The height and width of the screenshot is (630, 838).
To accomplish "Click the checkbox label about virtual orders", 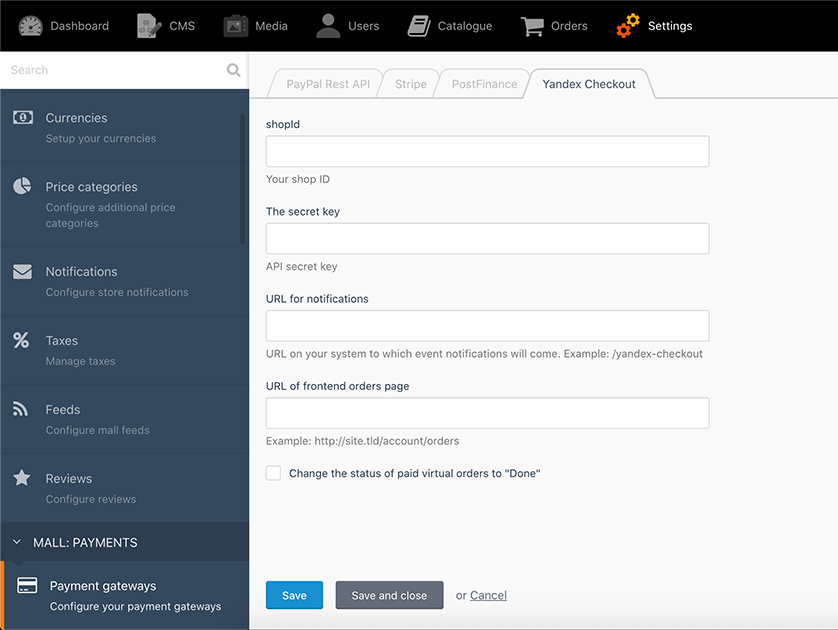I will click(x=414, y=473).
